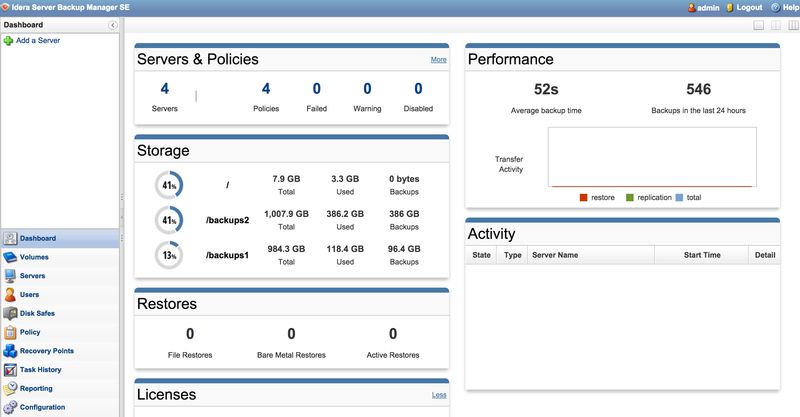Viewport: 800px width, 417px height.
Task: Collapse Licenses panel with Less link
Action: coord(438,395)
